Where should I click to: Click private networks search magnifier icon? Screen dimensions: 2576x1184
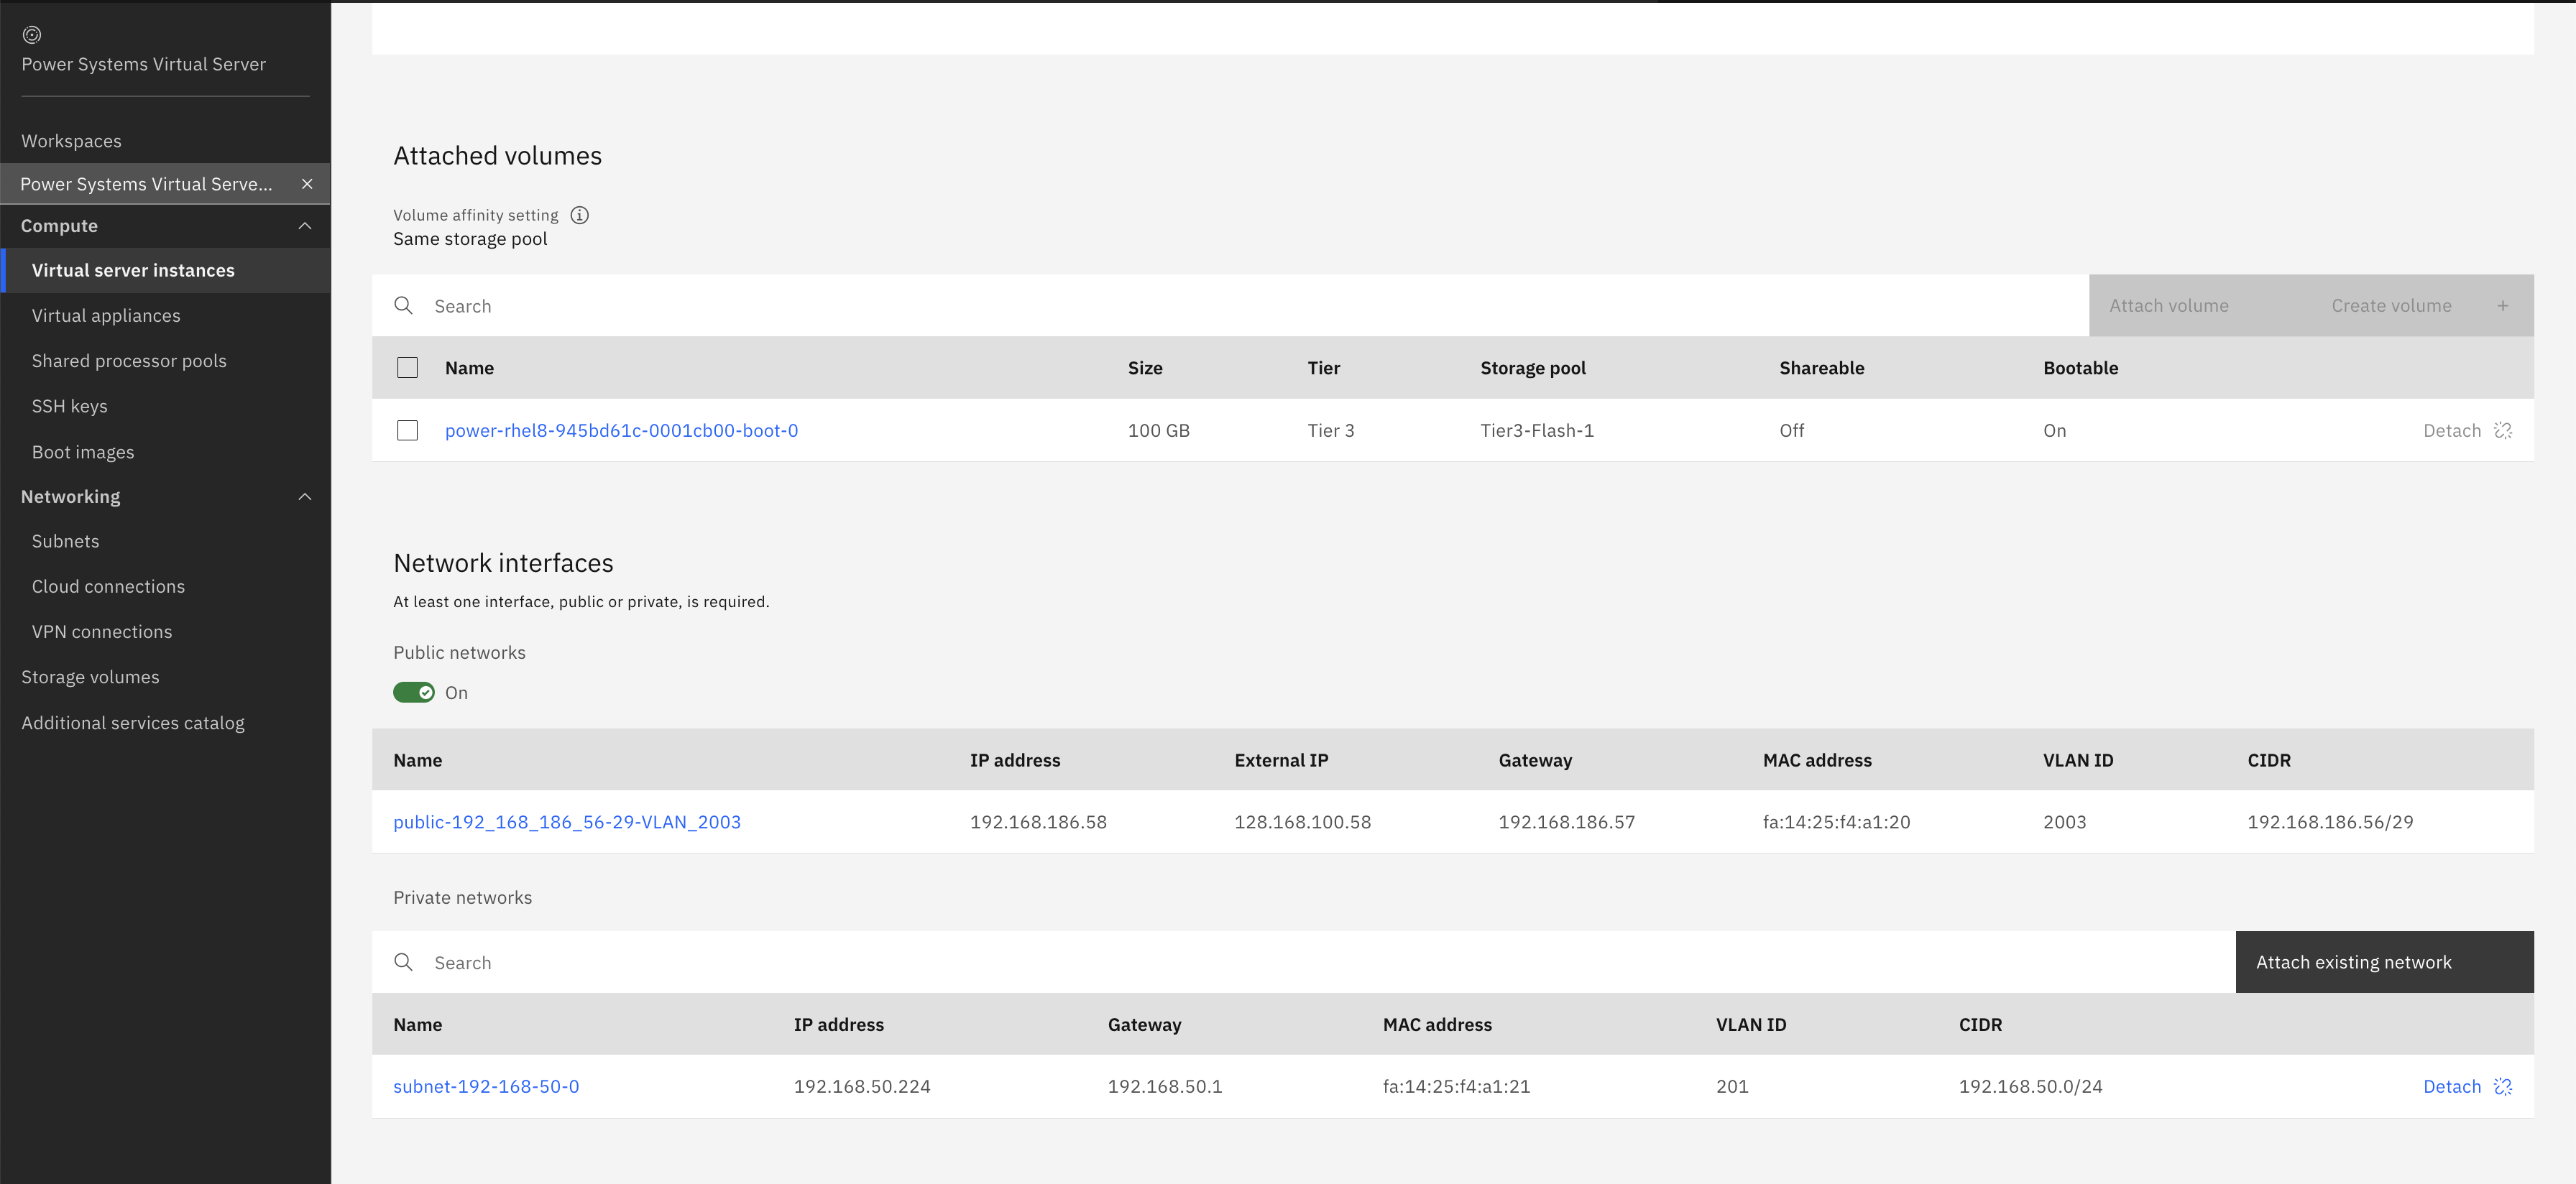pos(404,962)
